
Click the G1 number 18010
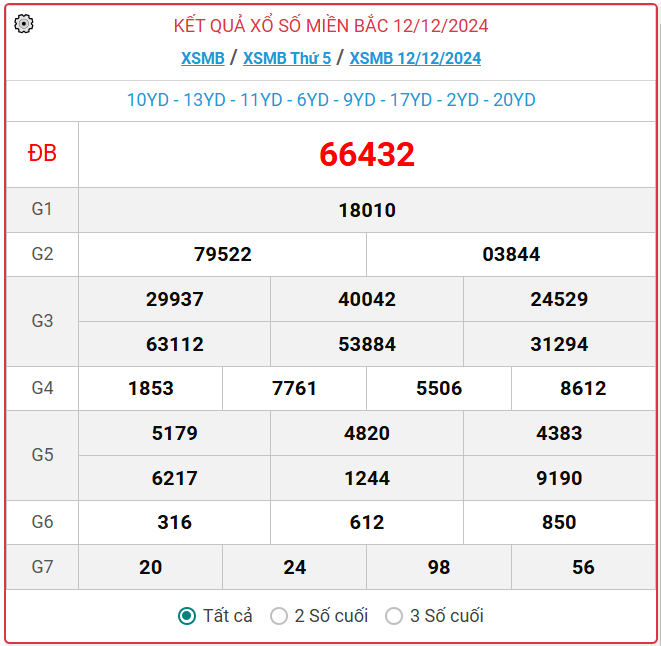(367, 210)
